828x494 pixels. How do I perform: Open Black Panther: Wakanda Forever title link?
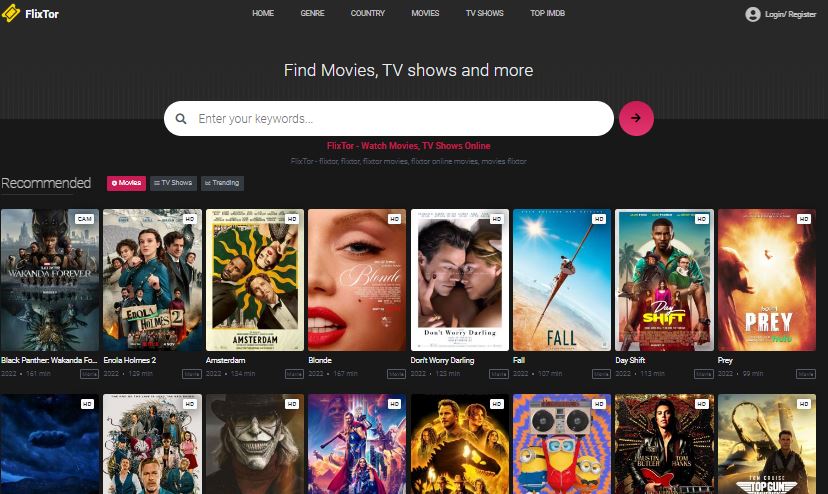click(49, 360)
